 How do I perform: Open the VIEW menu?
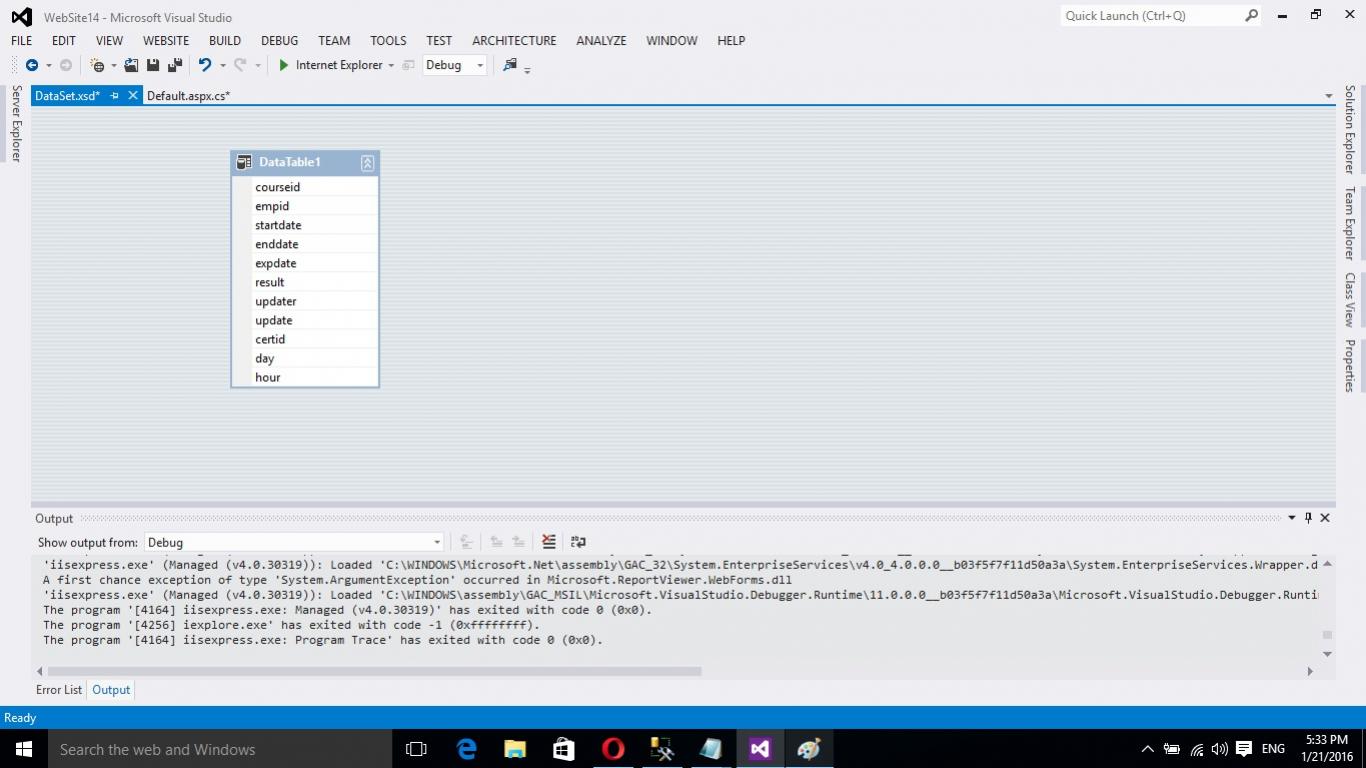(x=109, y=41)
